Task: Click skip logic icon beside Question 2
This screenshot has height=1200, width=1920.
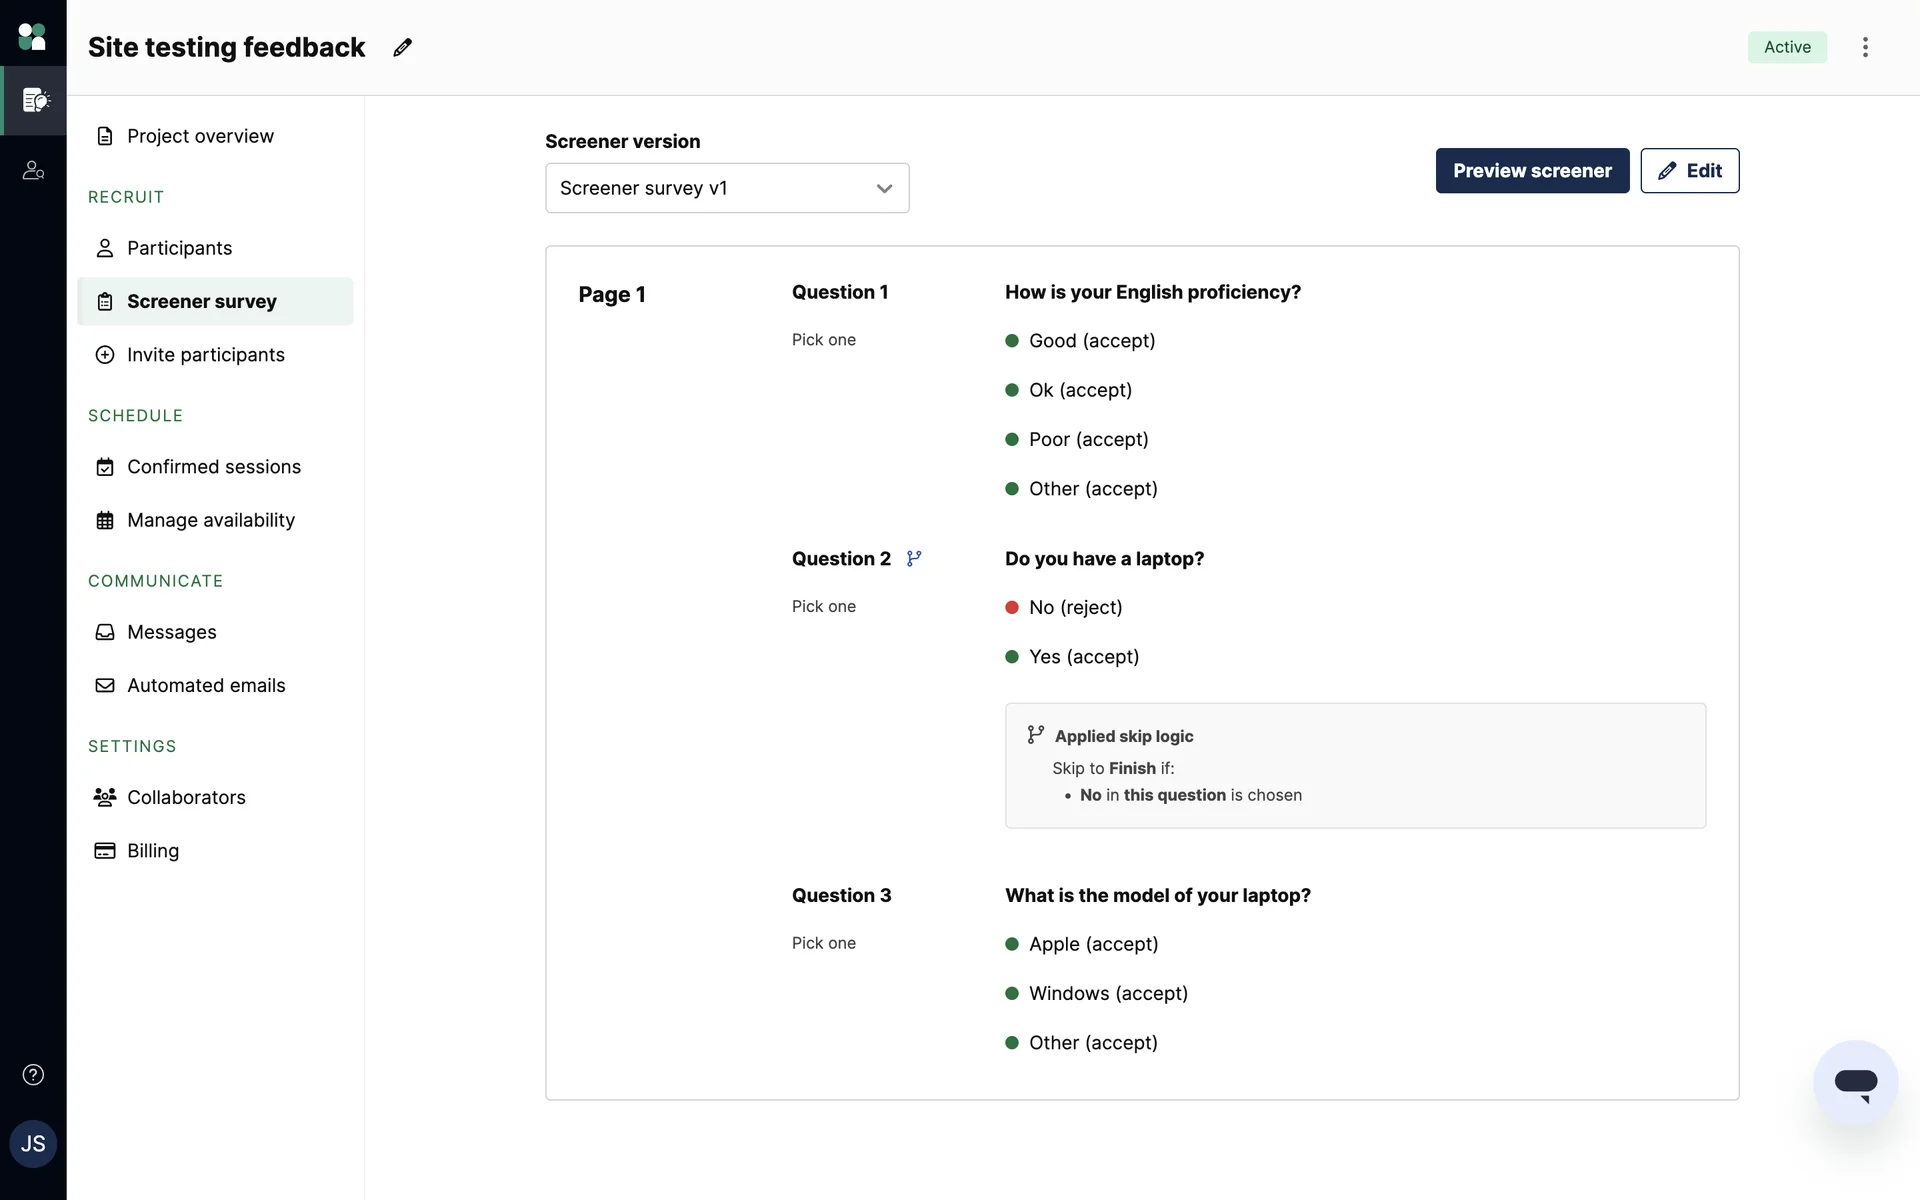Action: coord(914,559)
